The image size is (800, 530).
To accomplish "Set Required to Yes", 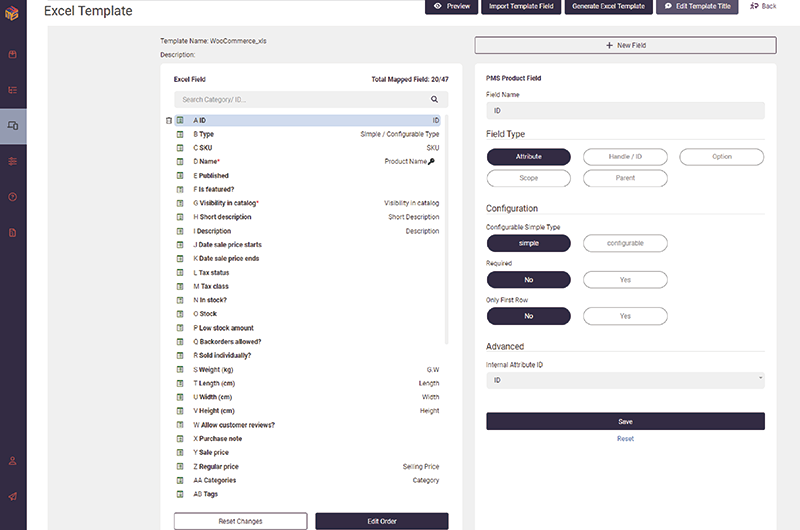I will point(625,280).
